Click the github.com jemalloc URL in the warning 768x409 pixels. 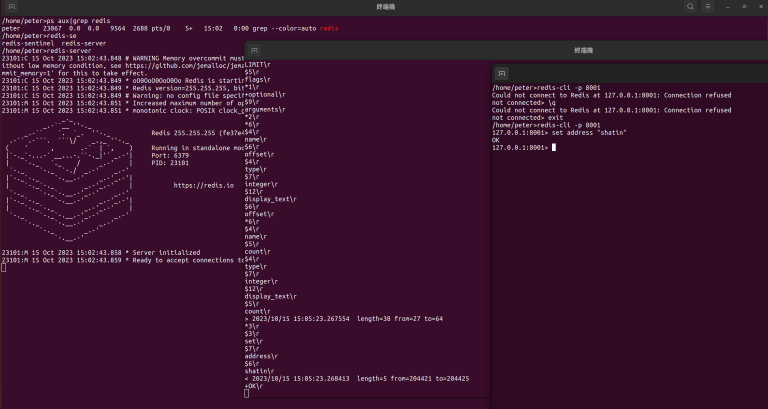coord(184,66)
